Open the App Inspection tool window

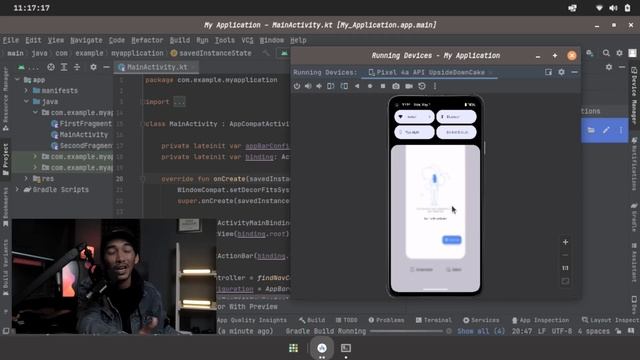tap(540, 320)
